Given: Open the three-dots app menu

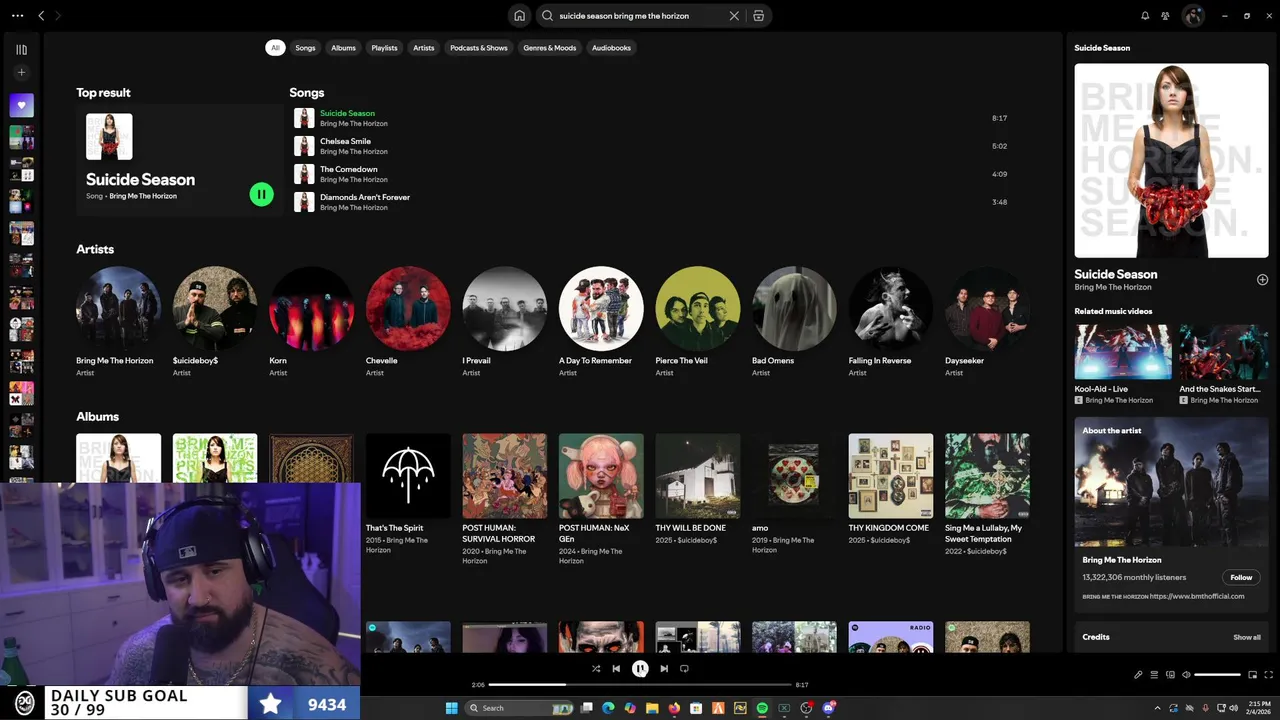Looking at the screenshot, I should [17, 16].
